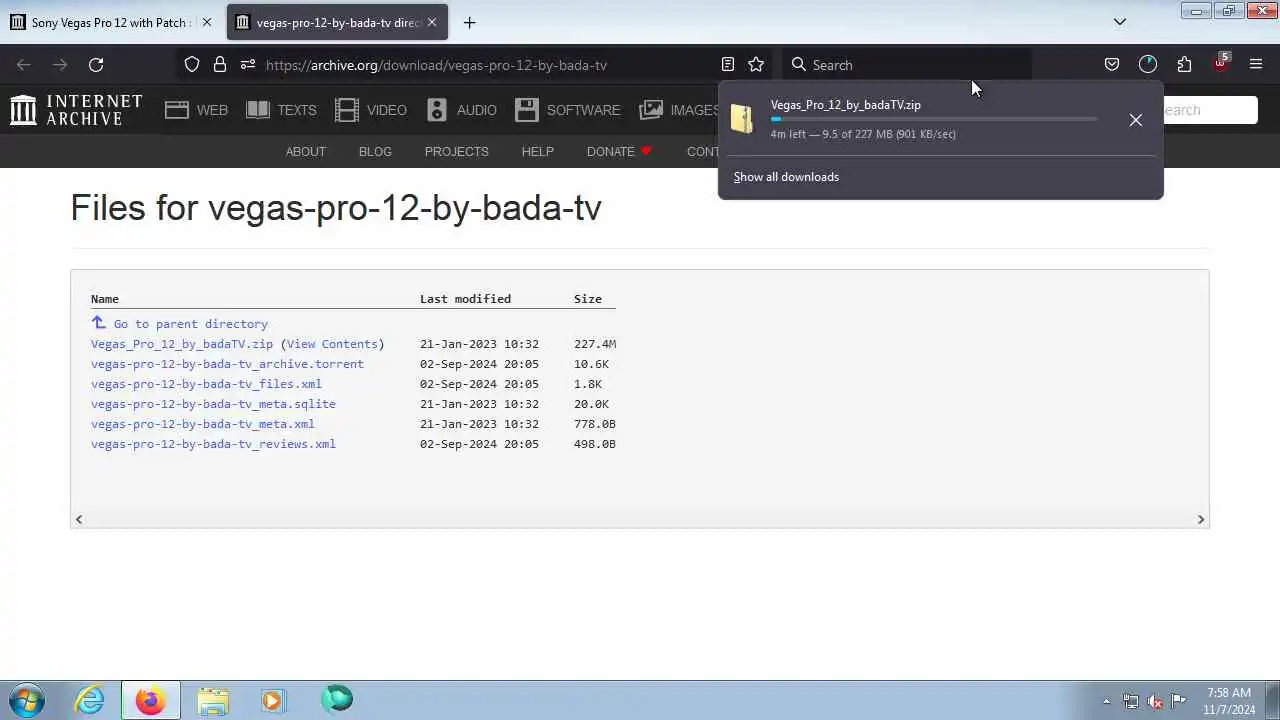The width and height of the screenshot is (1280, 720).
Task: Open the TEXTS media section
Action: pos(281,110)
